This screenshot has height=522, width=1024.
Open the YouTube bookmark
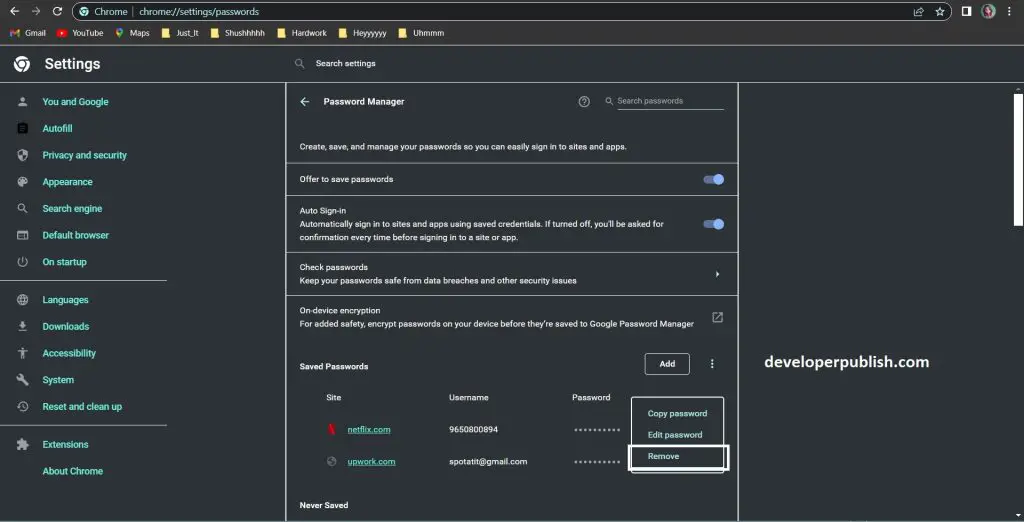tap(80, 33)
